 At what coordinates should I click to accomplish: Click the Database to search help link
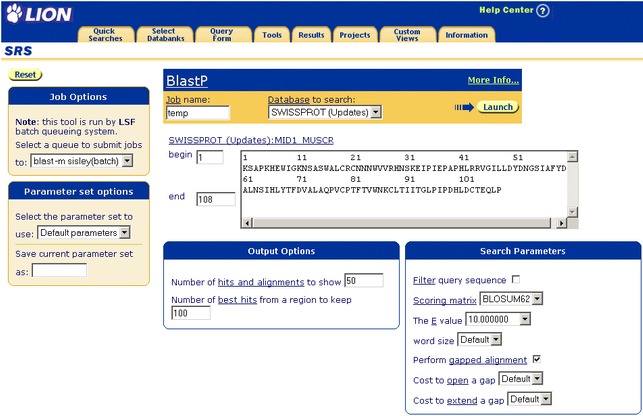coord(289,99)
